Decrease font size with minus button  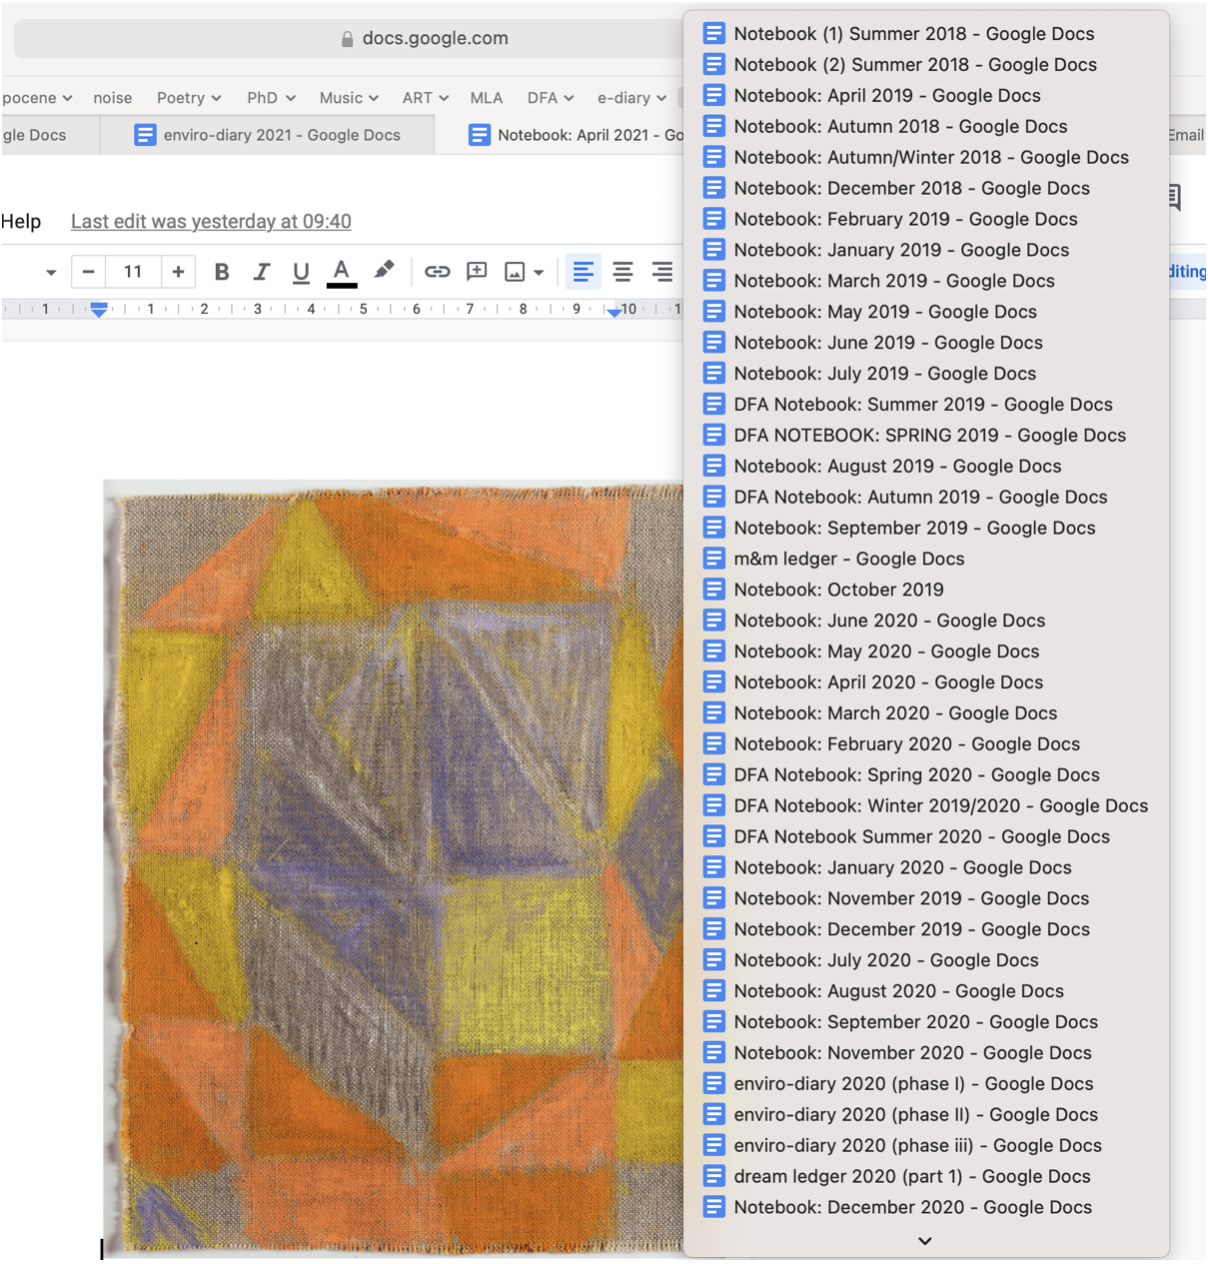88,272
